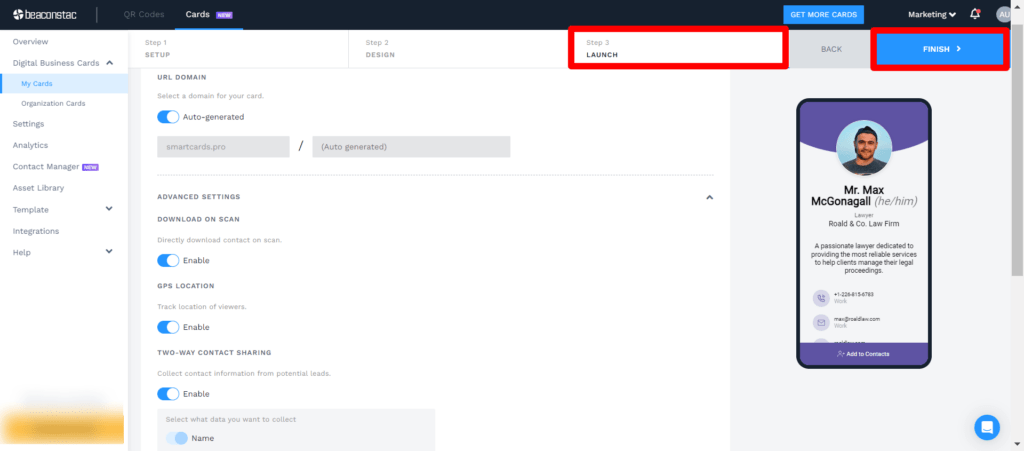The height and width of the screenshot is (451, 1024).
Task: Select Step 3 Launch
Action: (678, 48)
